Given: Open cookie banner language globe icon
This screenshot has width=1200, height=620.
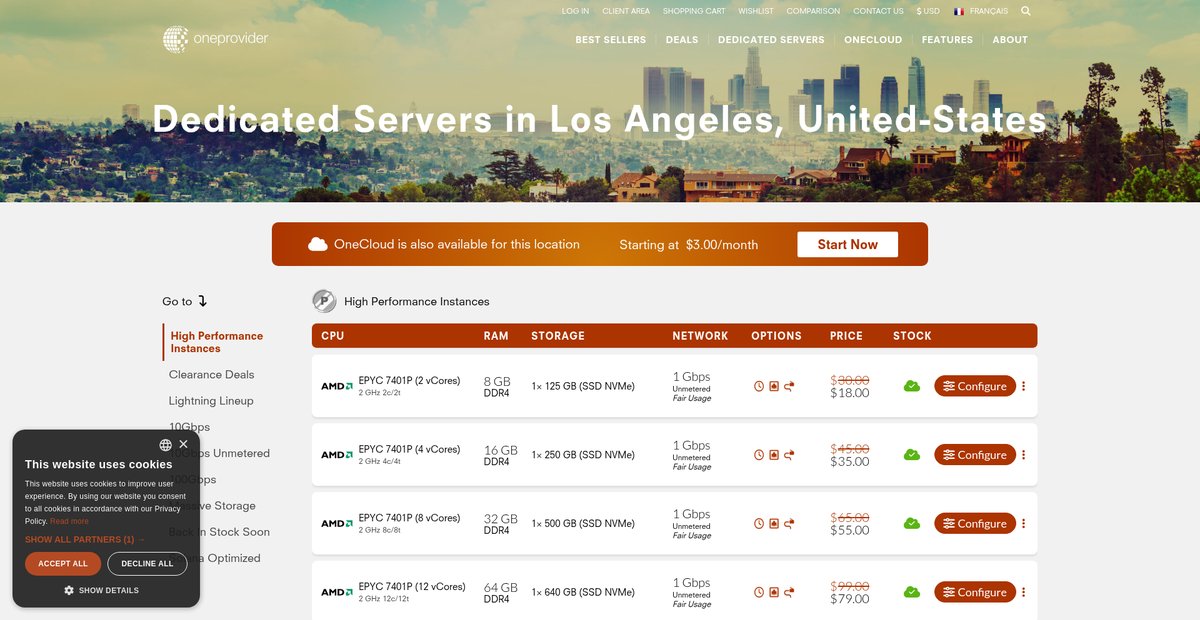Looking at the screenshot, I should [165, 445].
